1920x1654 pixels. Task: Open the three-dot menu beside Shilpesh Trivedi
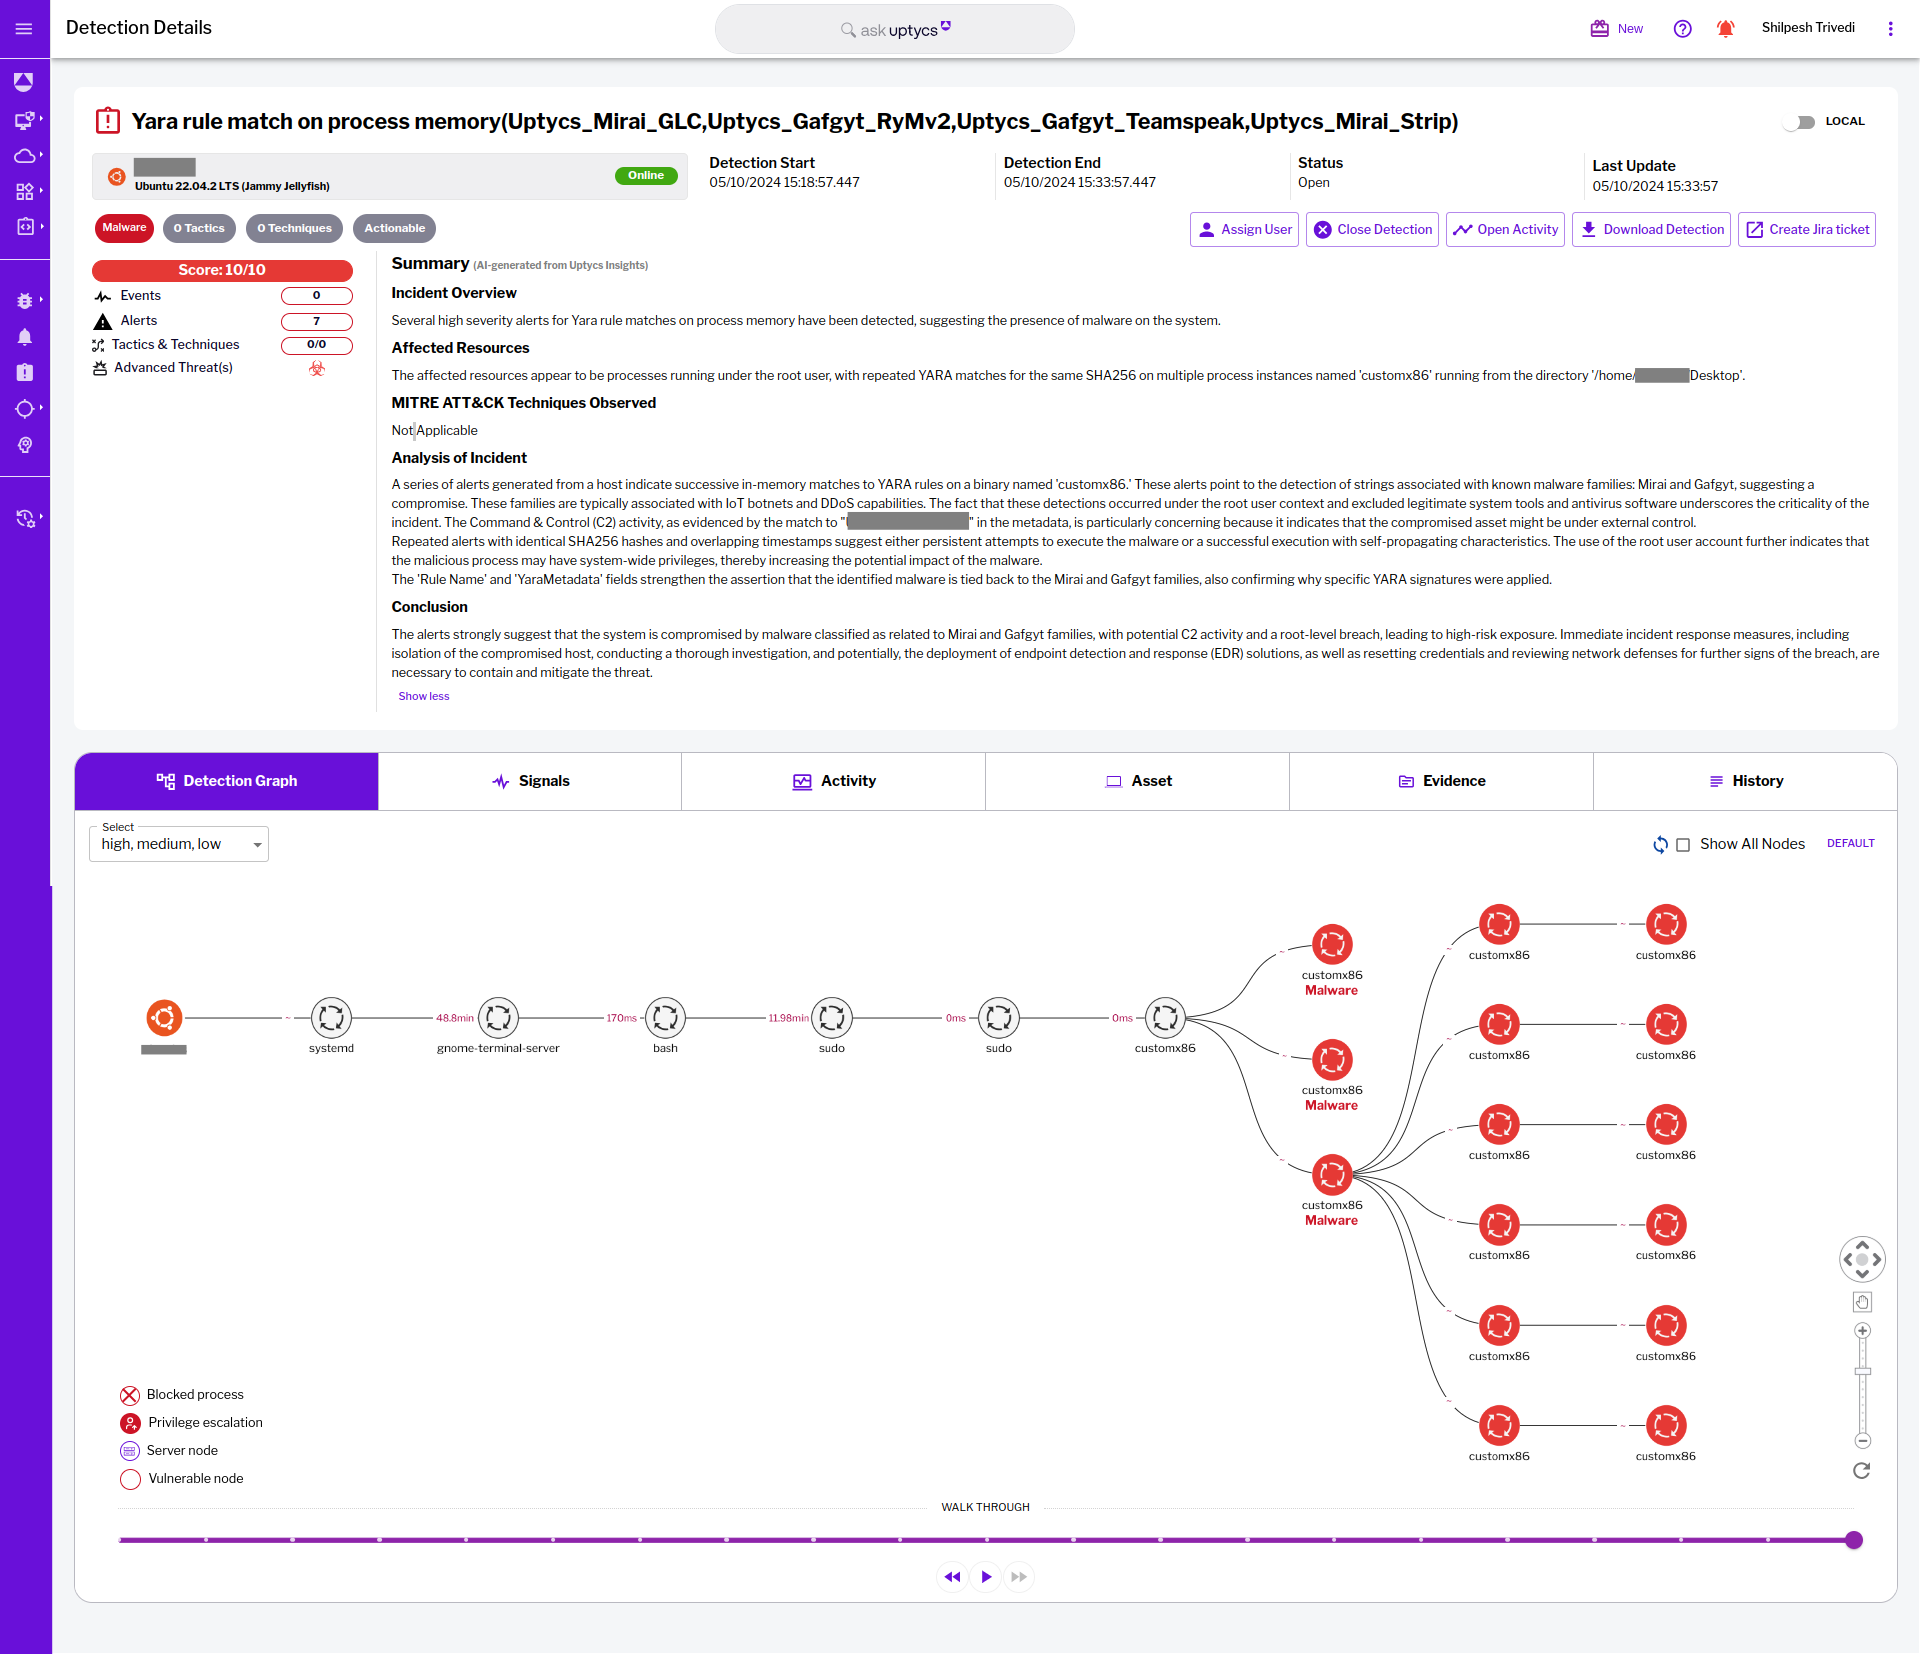[1891, 28]
